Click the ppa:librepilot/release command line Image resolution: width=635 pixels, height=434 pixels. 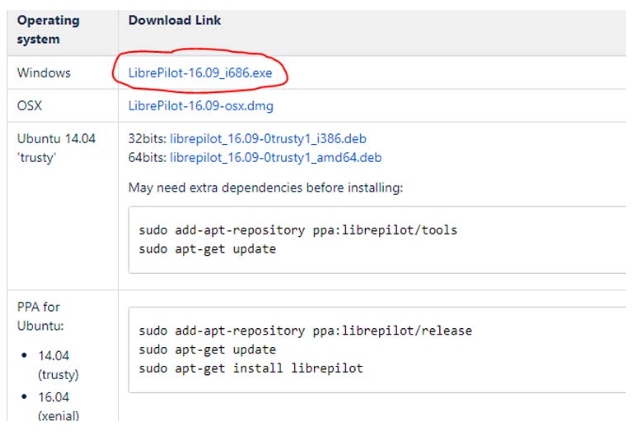[305, 331]
